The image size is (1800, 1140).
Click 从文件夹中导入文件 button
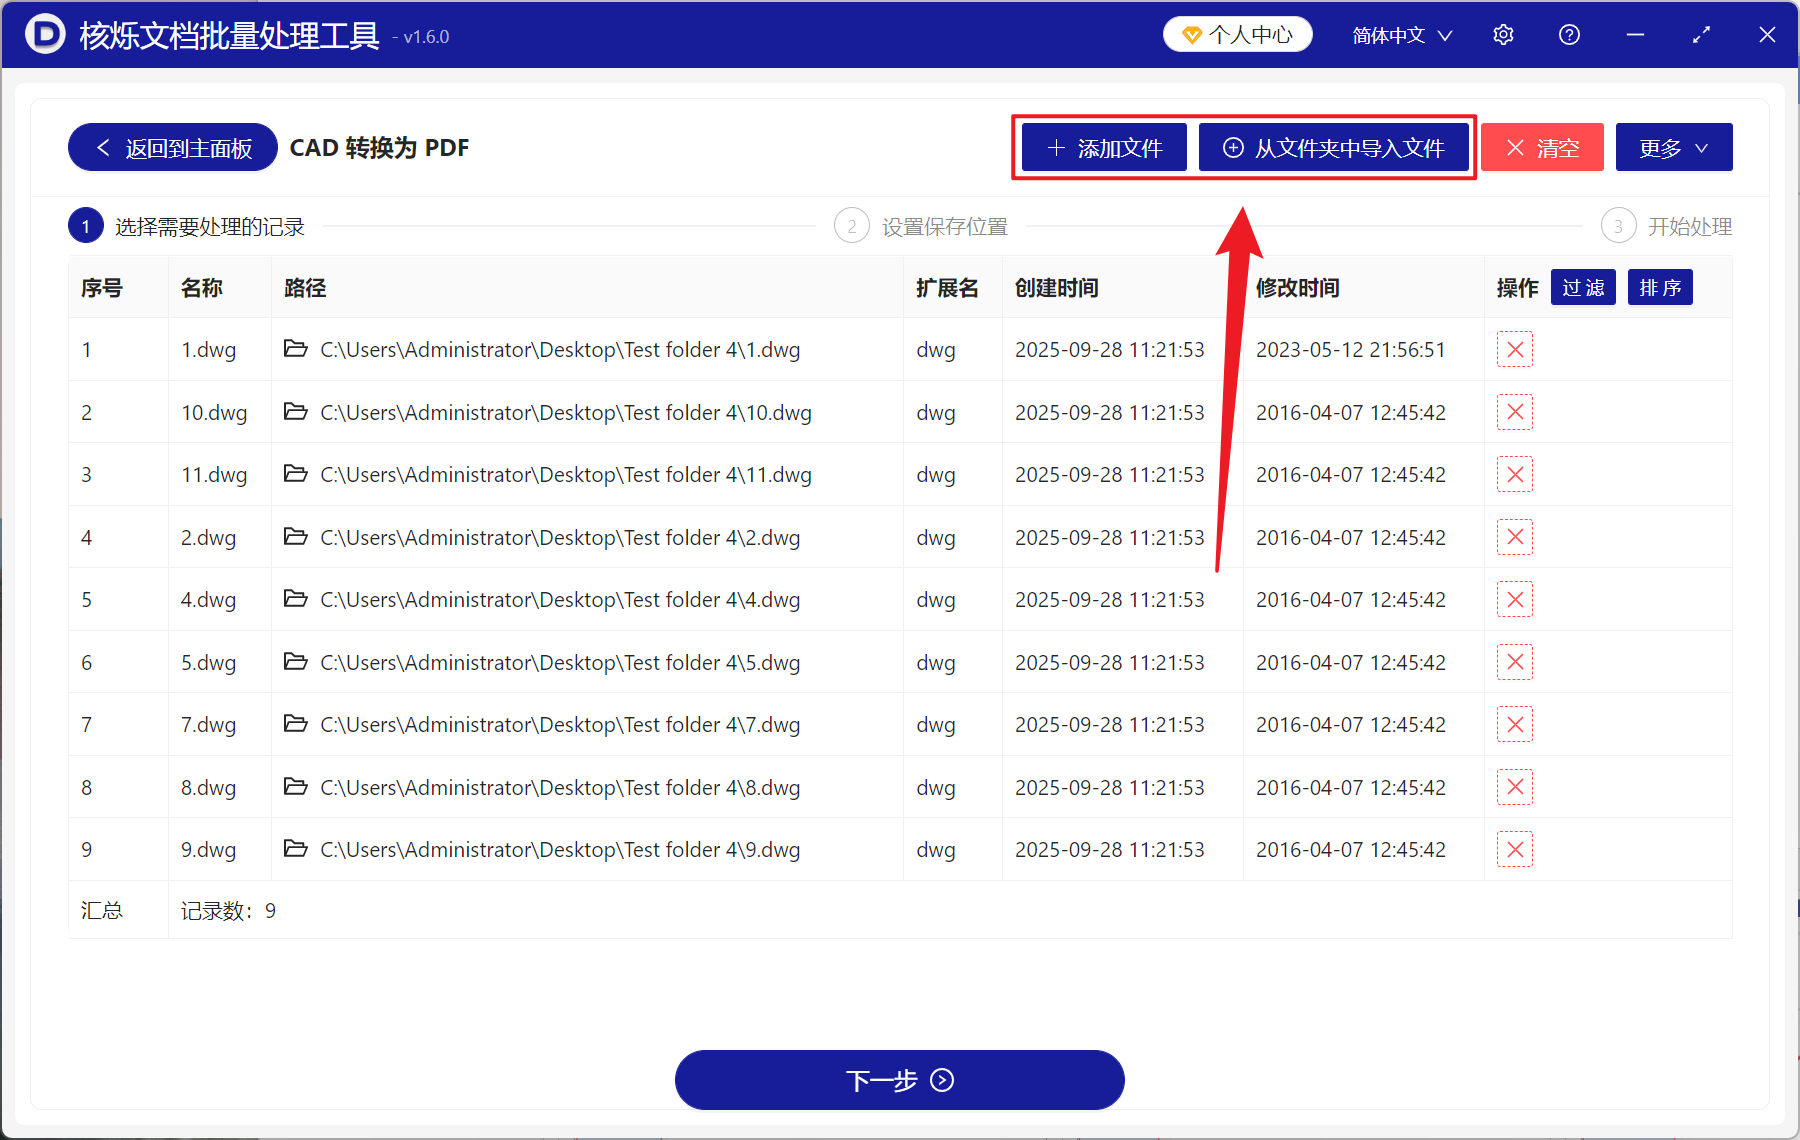tap(1334, 147)
